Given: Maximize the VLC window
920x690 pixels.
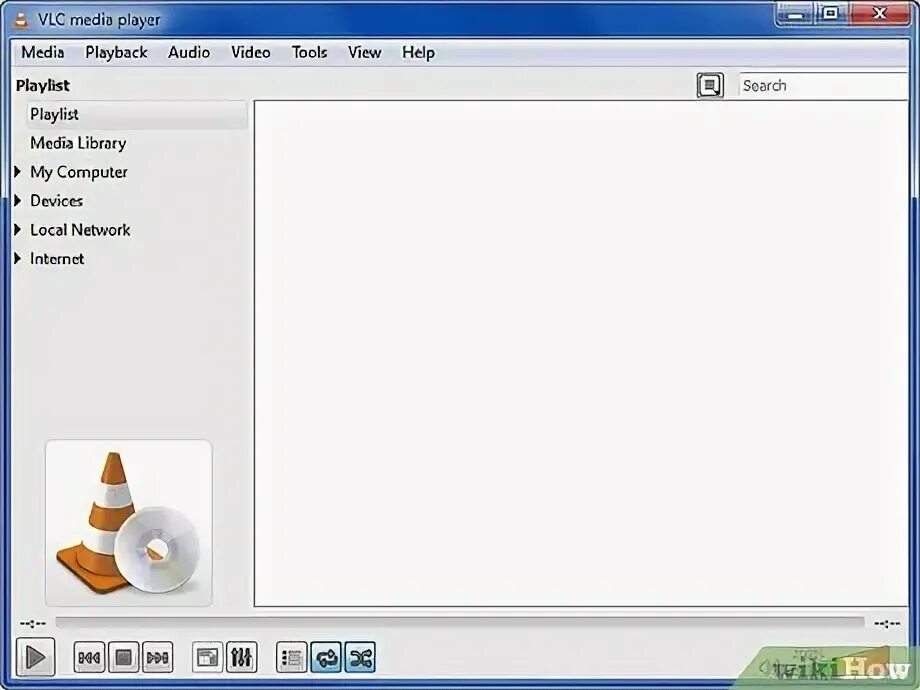Looking at the screenshot, I should coord(831,13).
